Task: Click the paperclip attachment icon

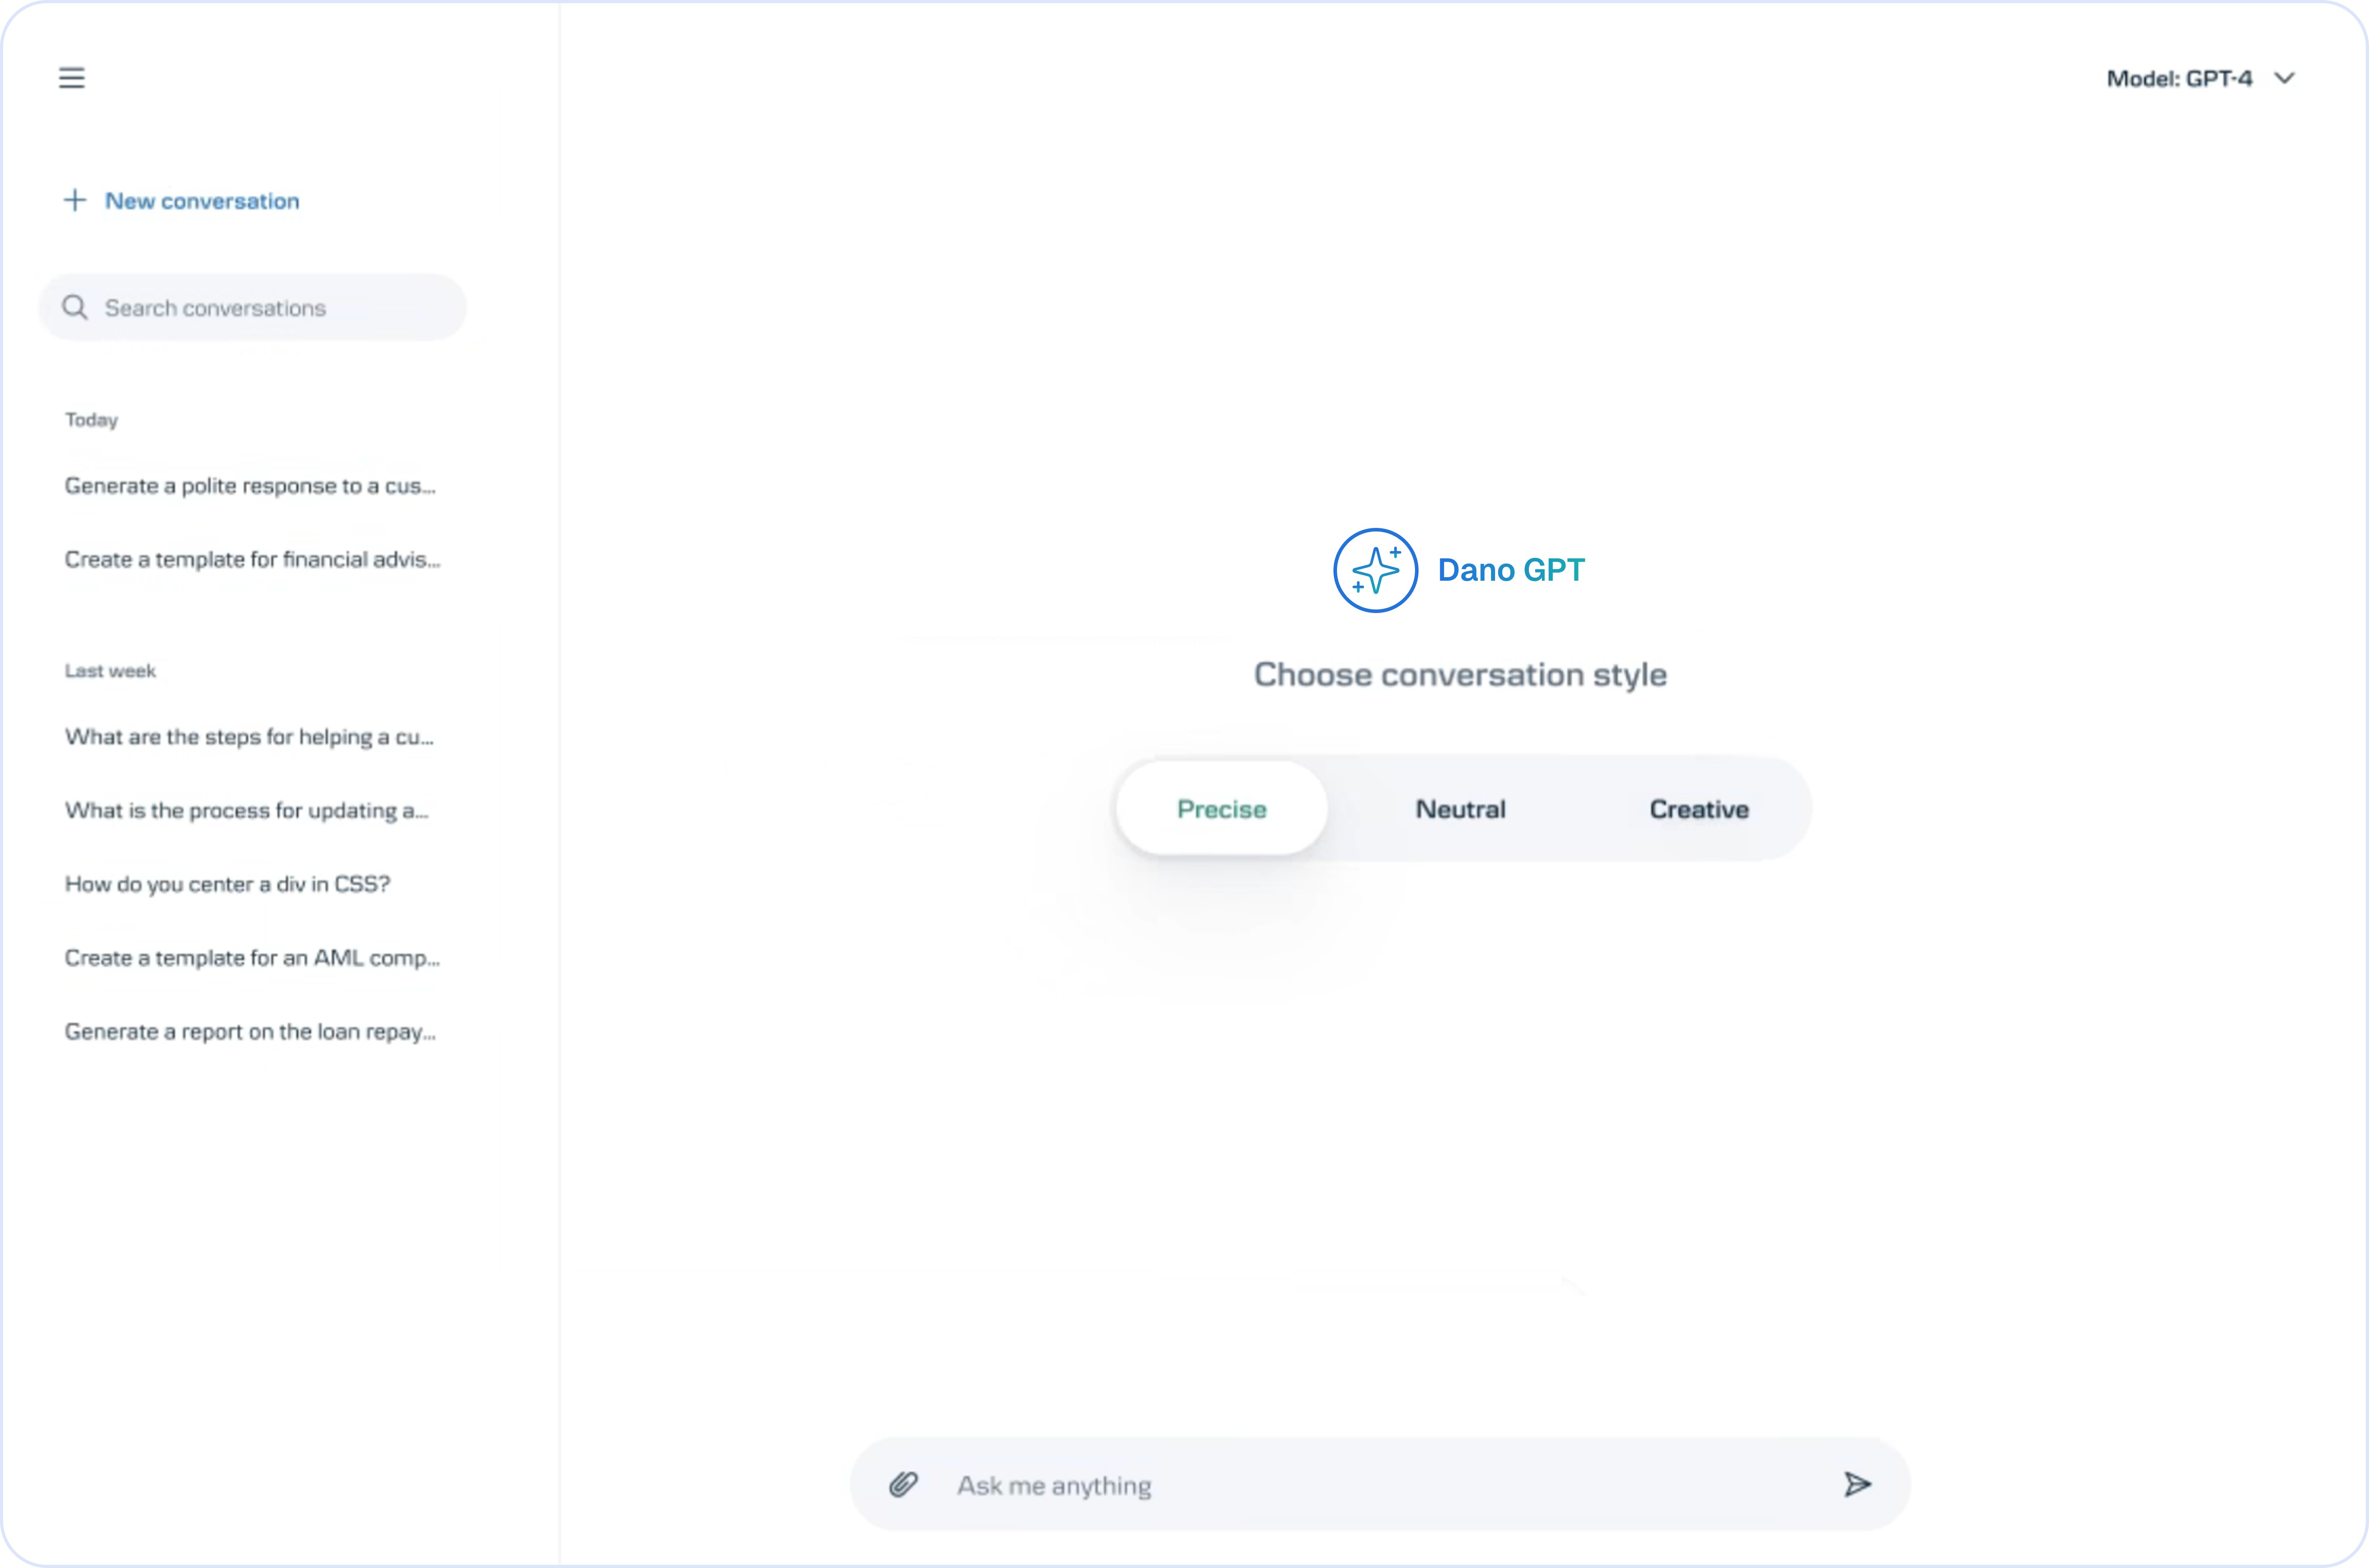Action: click(x=903, y=1484)
